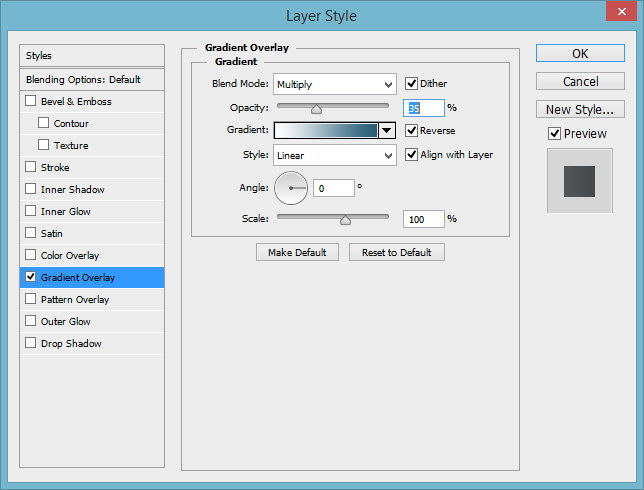Toggle the Preview checkbox

(x=554, y=133)
